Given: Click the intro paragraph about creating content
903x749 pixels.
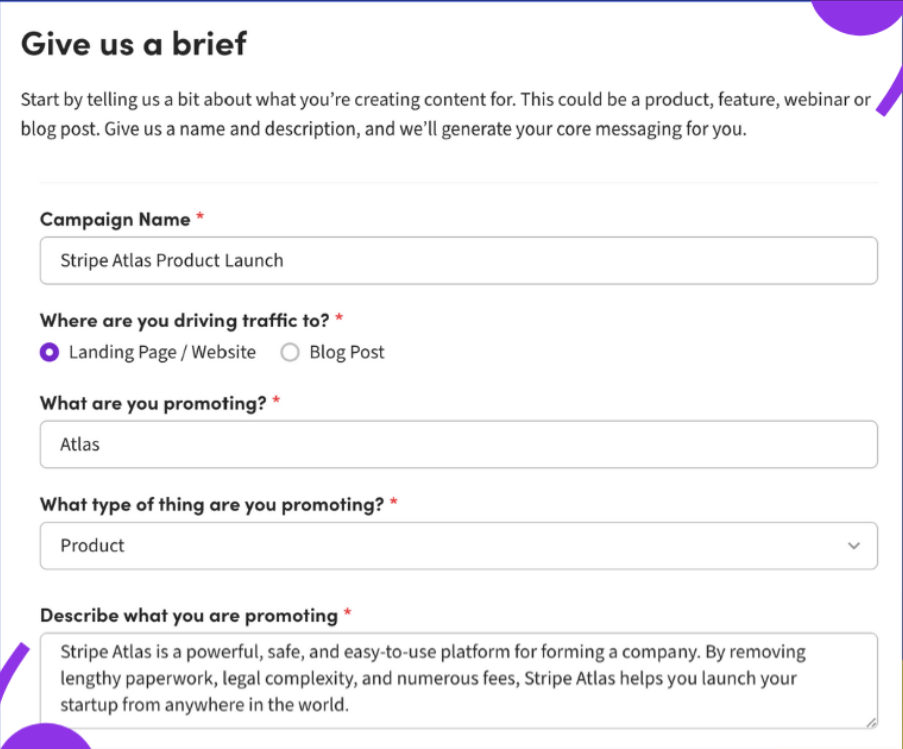Looking at the screenshot, I should 445,115.
